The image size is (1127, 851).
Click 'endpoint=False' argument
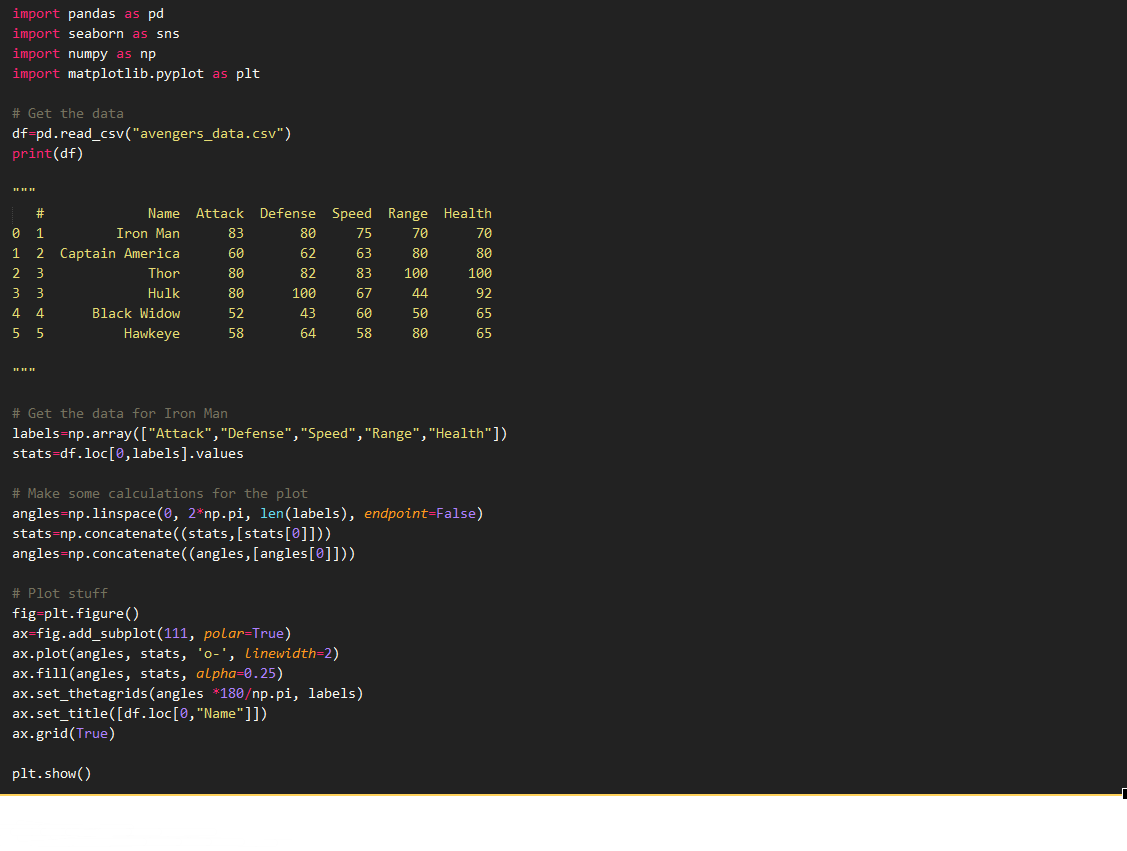[x=420, y=514]
